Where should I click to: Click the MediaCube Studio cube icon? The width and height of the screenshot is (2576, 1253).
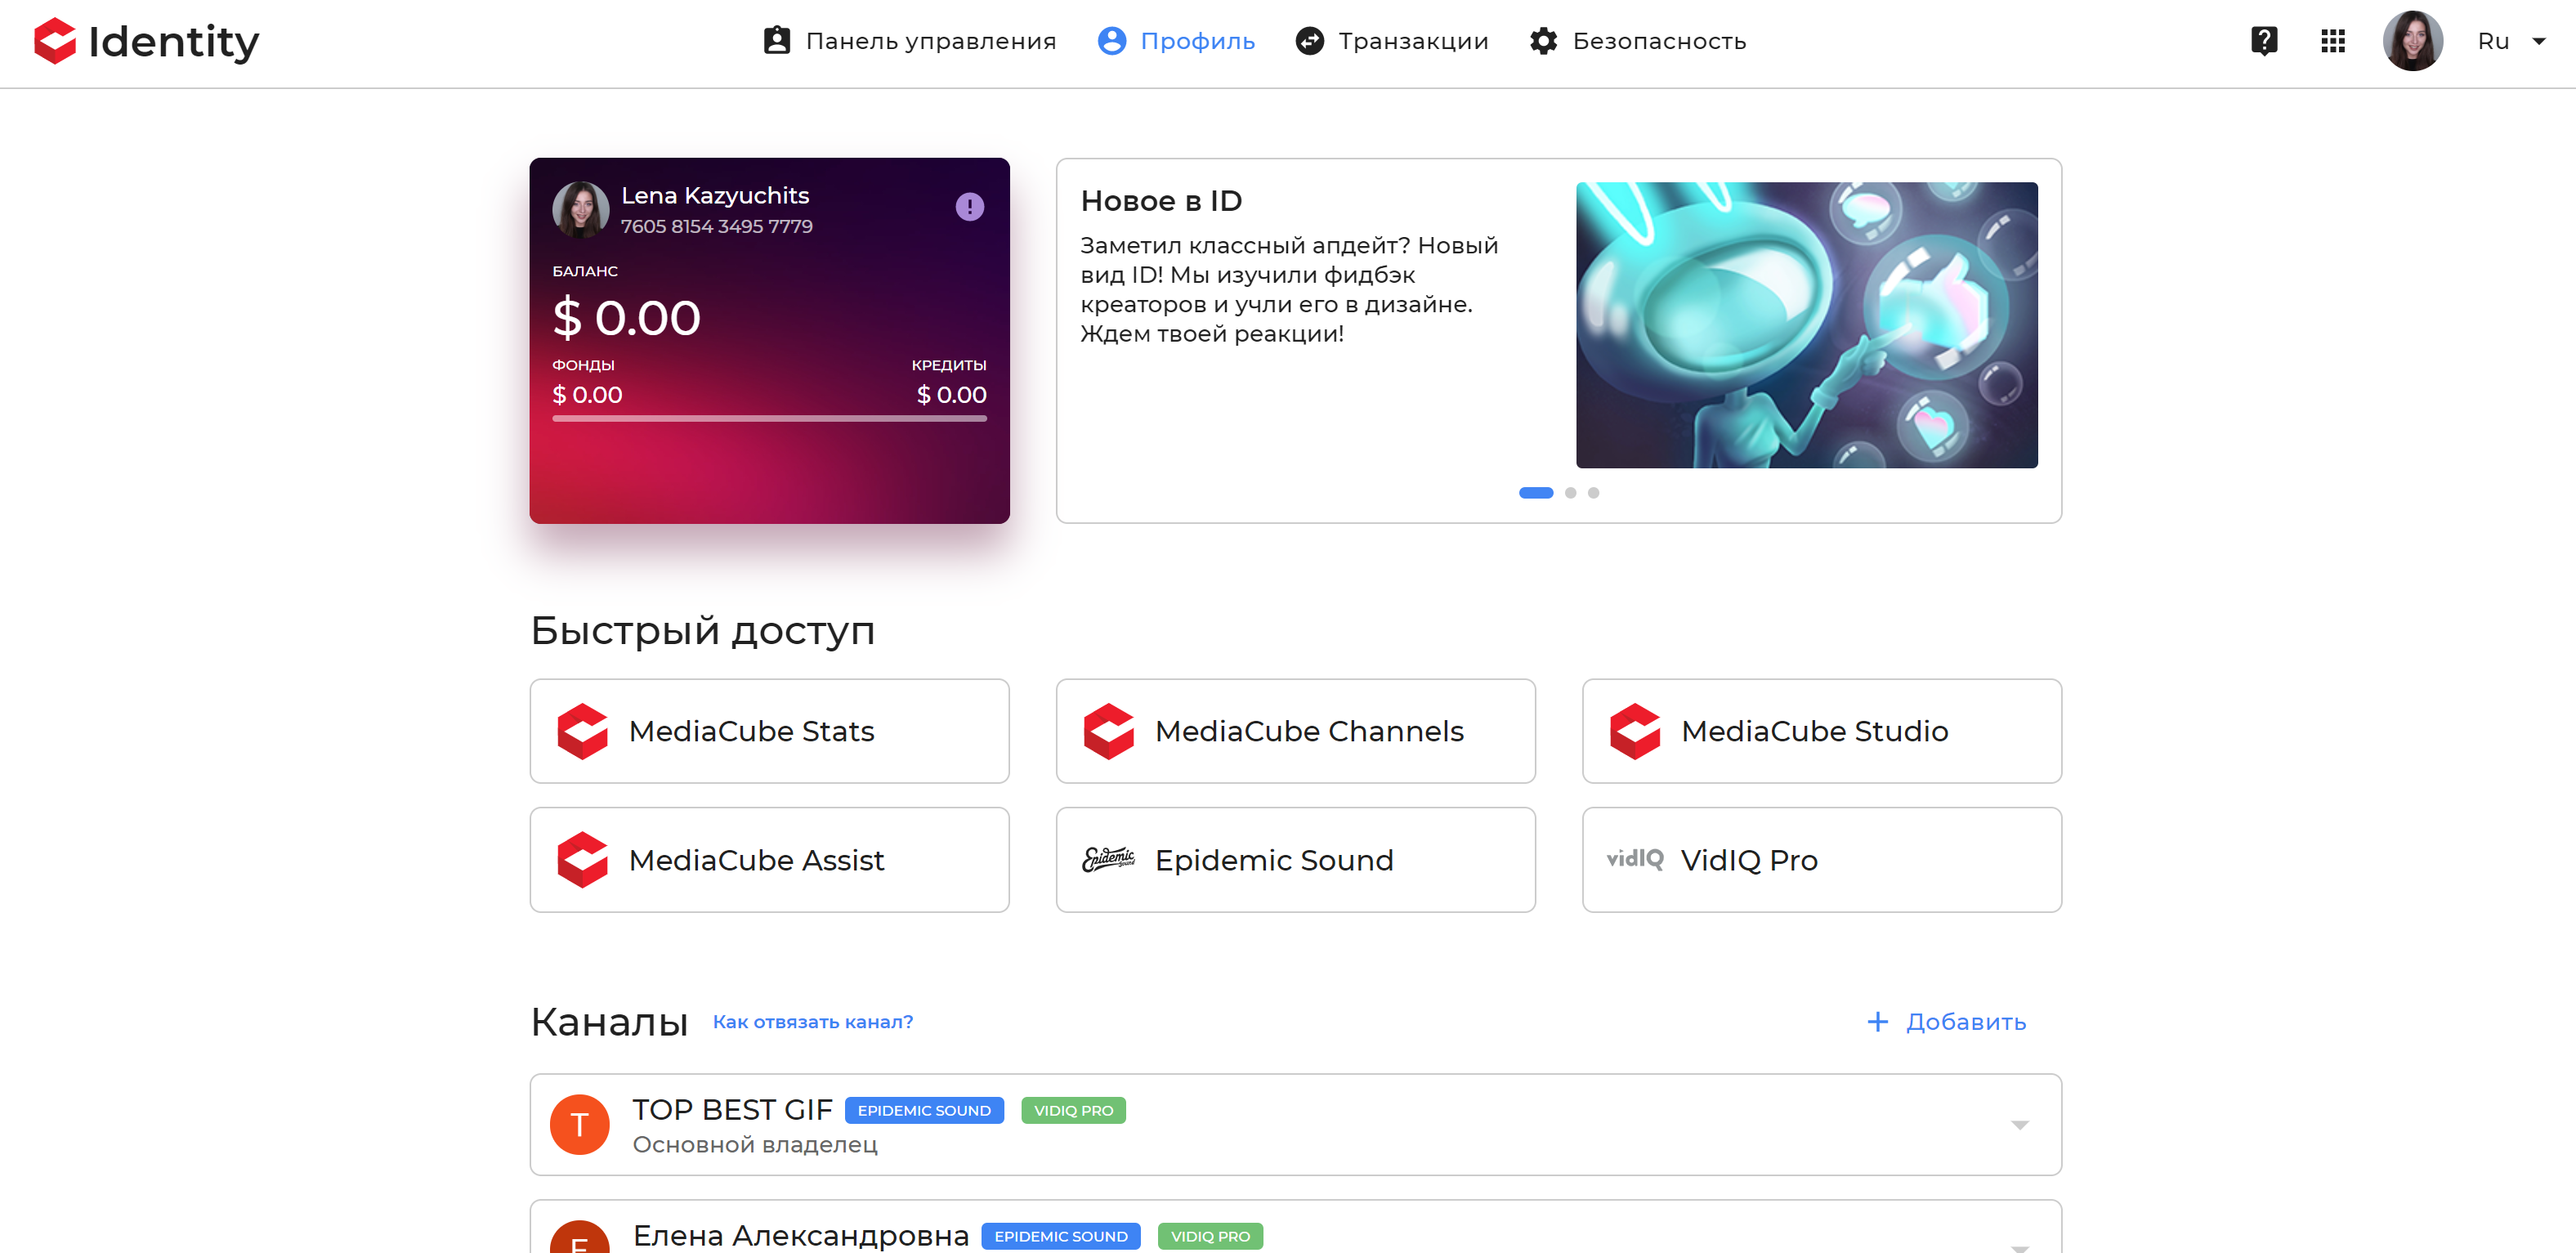point(1635,731)
